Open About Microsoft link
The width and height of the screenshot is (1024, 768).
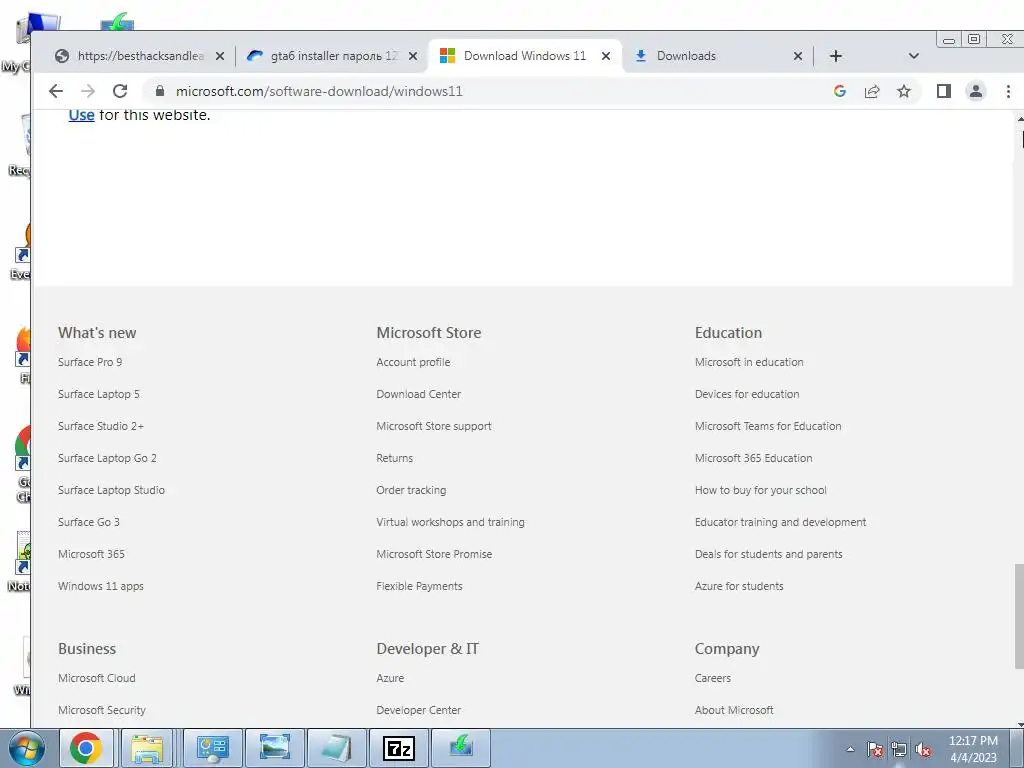coord(734,710)
